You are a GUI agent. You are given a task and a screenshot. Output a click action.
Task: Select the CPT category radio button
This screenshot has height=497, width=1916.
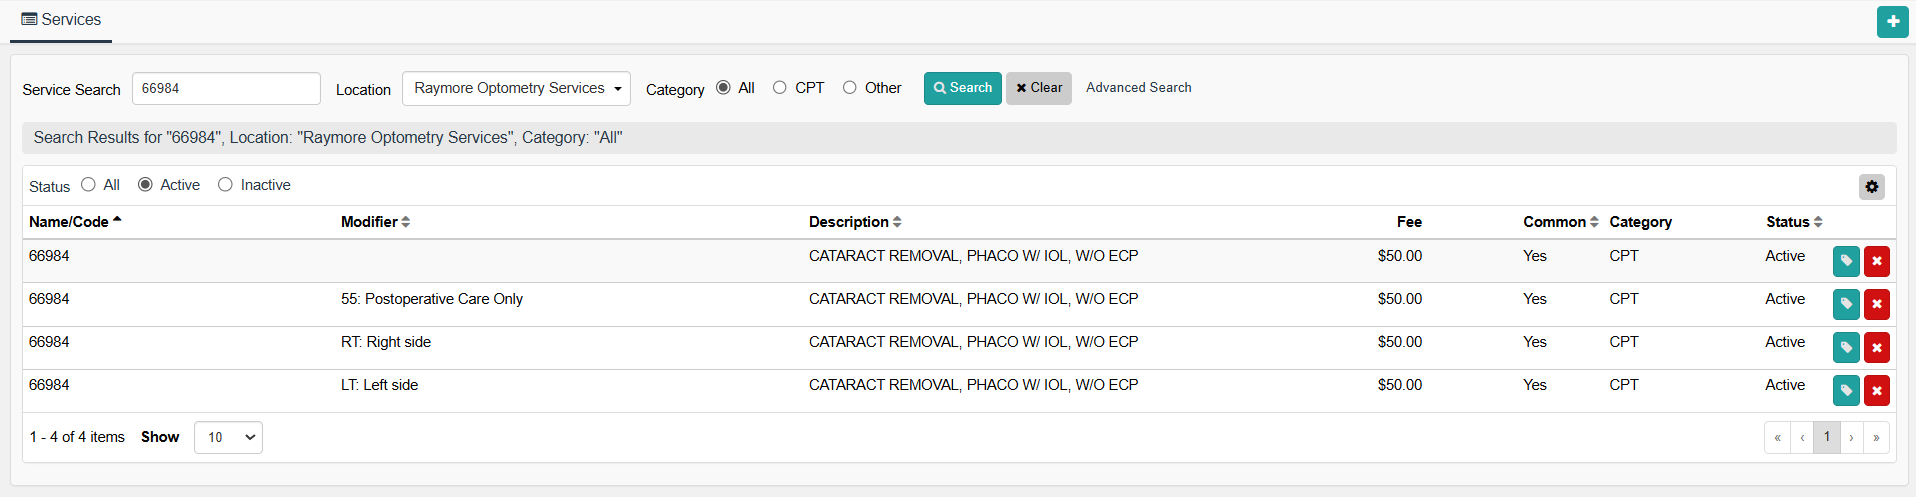pyautogui.click(x=780, y=88)
